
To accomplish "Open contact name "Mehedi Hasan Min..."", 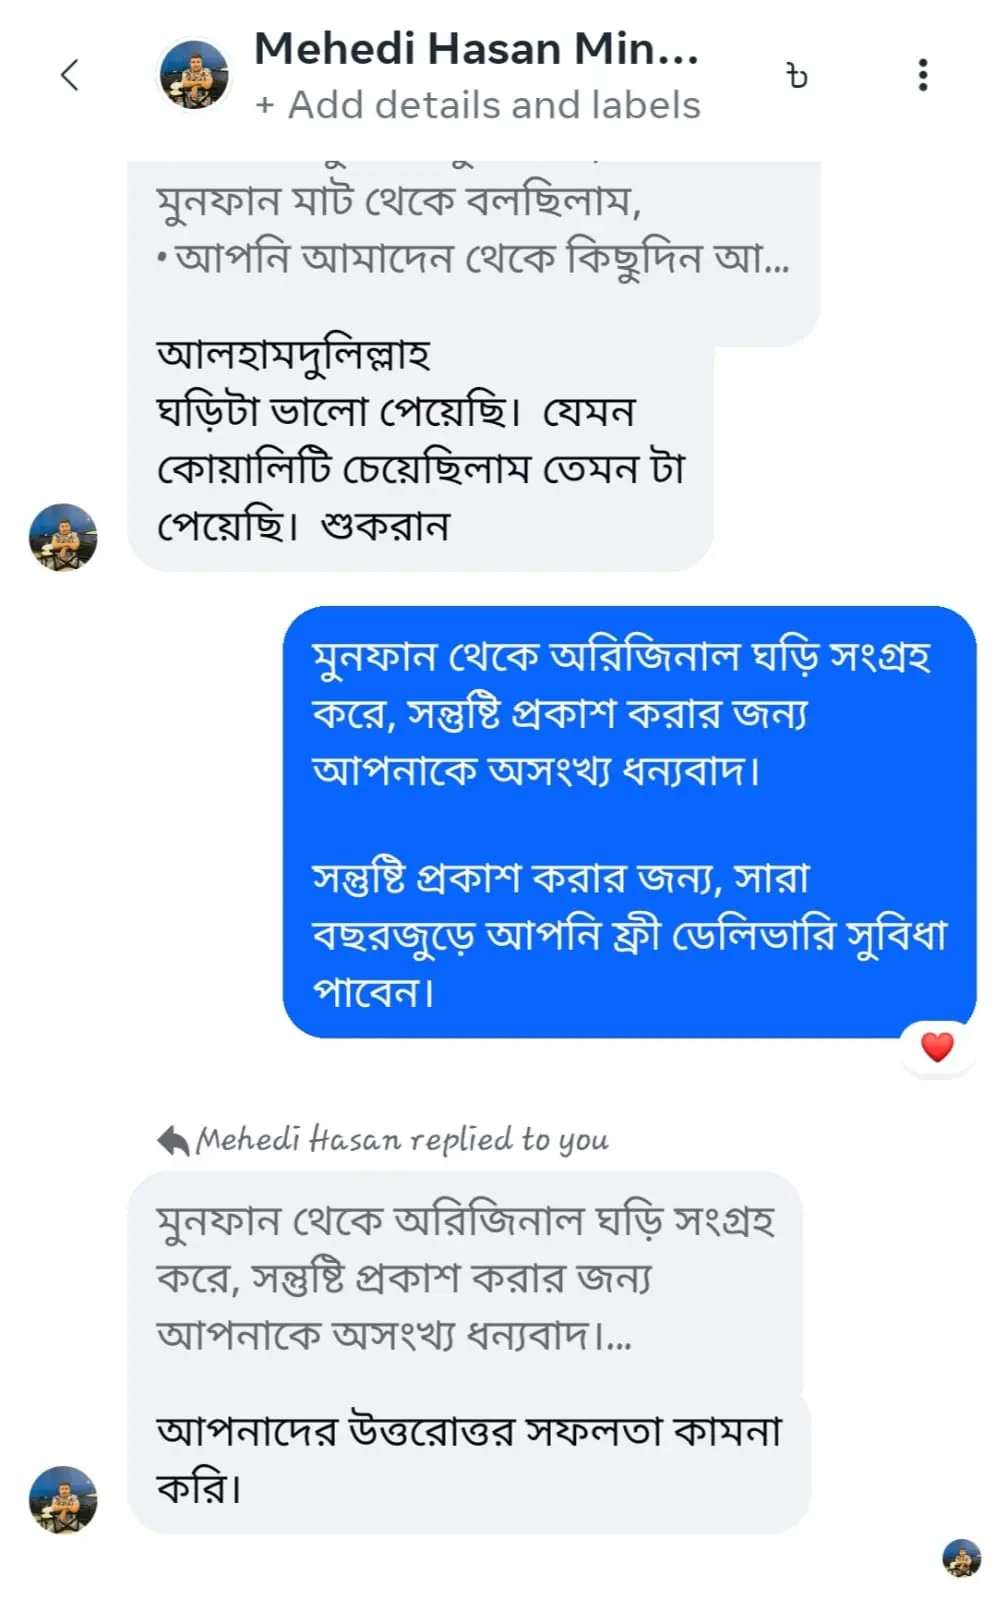I will pos(476,48).
